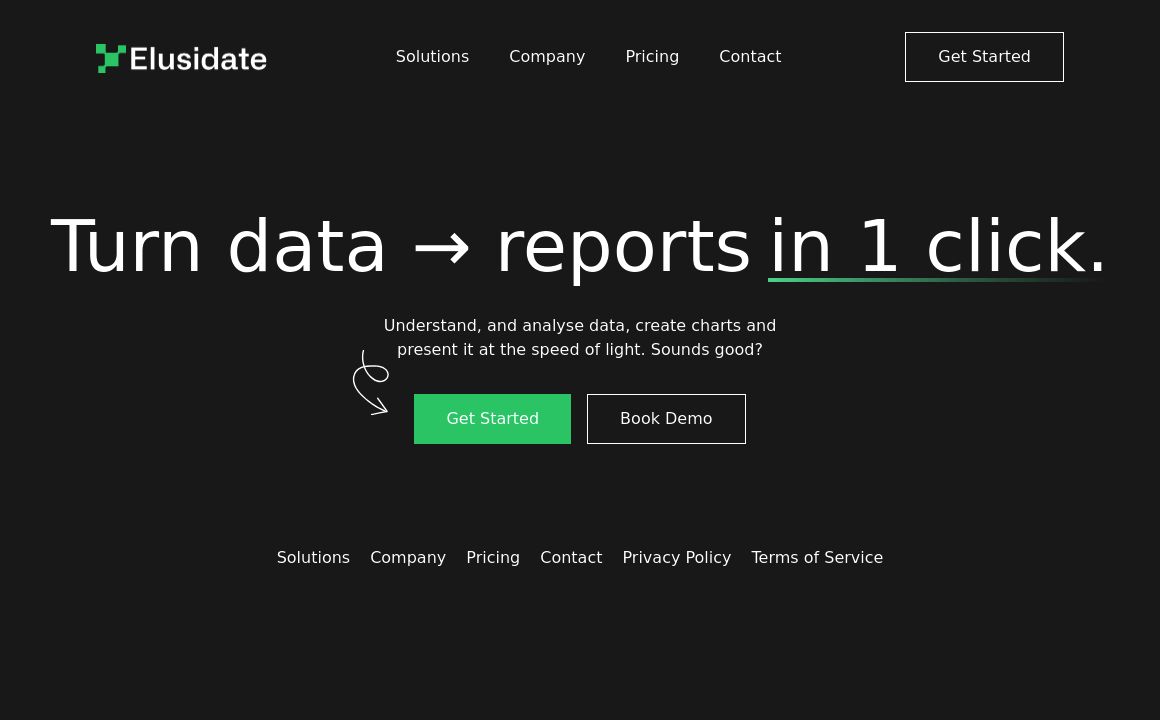Select Contact in the header navigation
The width and height of the screenshot is (1160, 720).
(750, 57)
